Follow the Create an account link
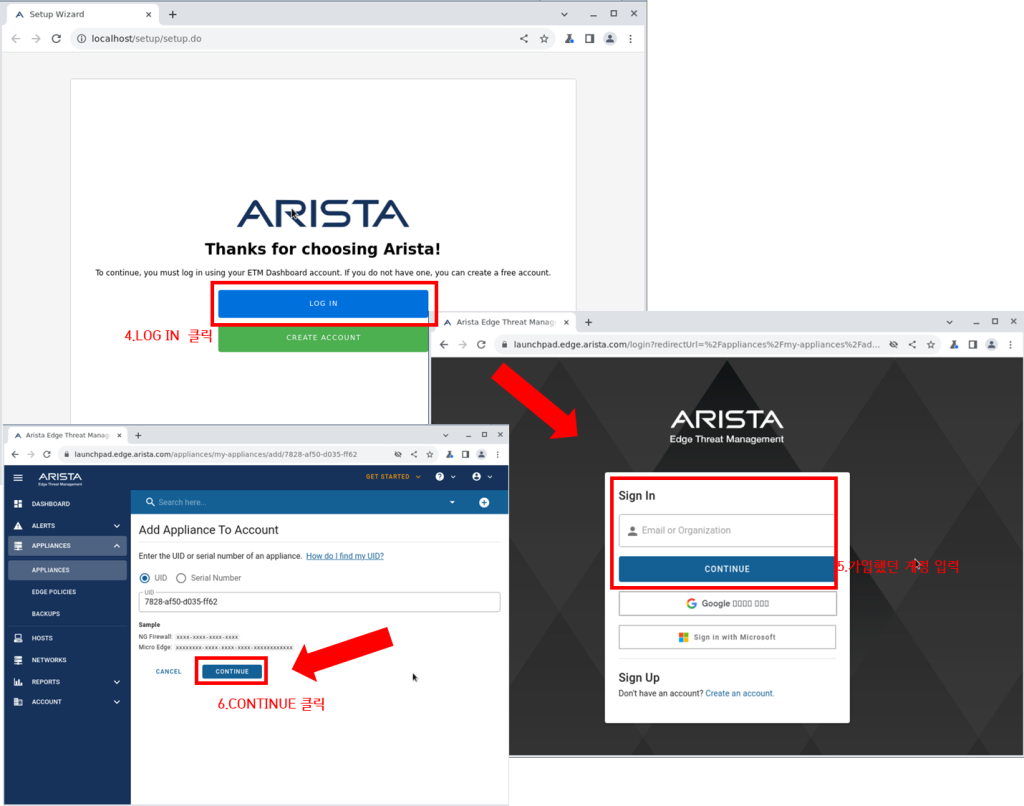The width and height of the screenshot is (1024, 806). tap(739, 694)
